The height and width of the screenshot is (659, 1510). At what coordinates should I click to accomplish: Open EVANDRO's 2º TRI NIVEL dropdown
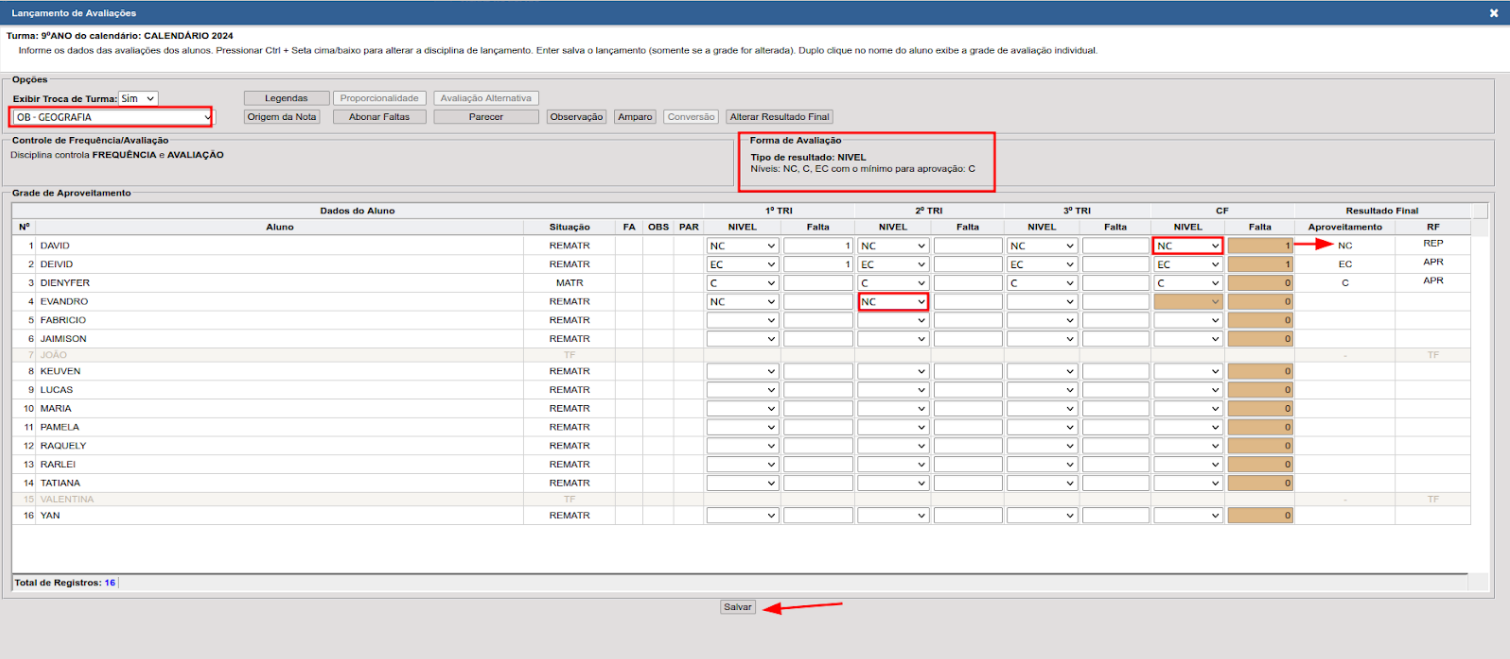pyautogui.click(x=893, y=302)
